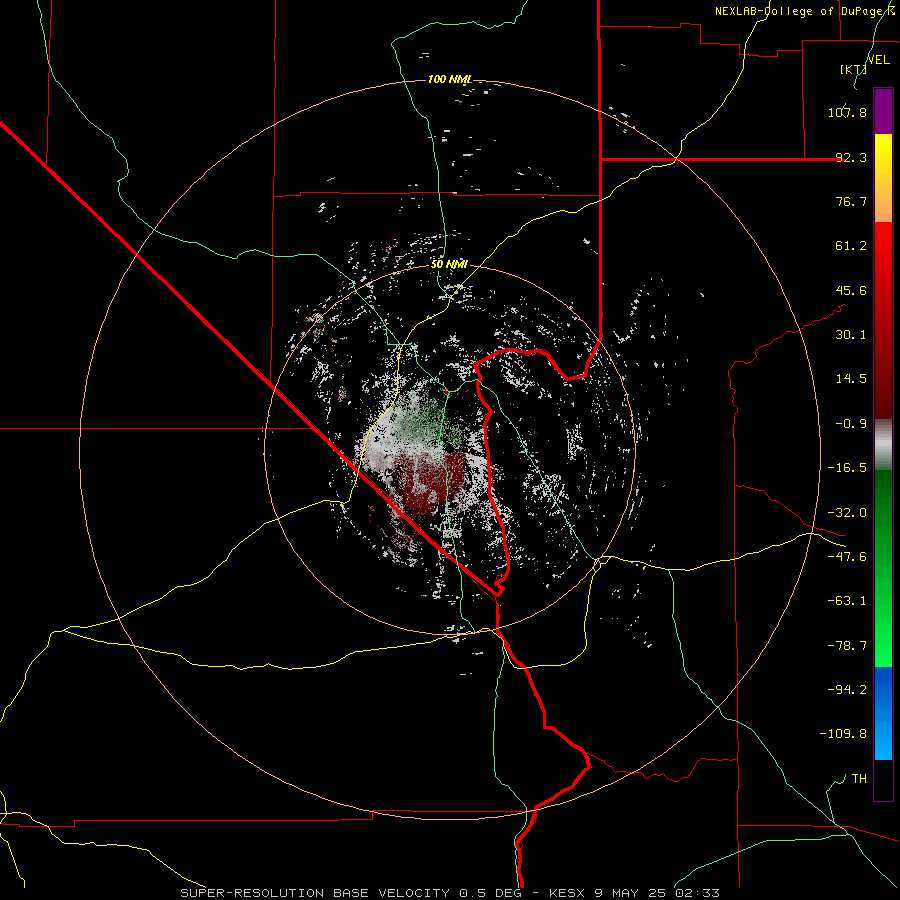Click the -0.9 legend value
900x900 pixels.
point(851,424)
